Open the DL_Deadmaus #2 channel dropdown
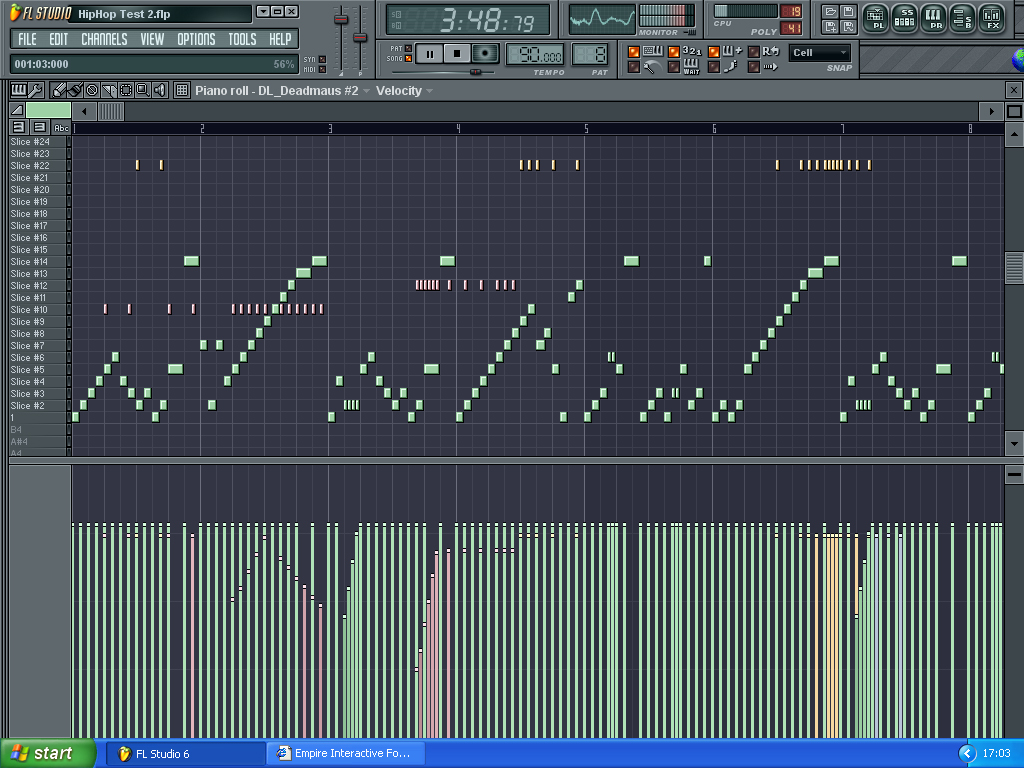 [366, 91]
